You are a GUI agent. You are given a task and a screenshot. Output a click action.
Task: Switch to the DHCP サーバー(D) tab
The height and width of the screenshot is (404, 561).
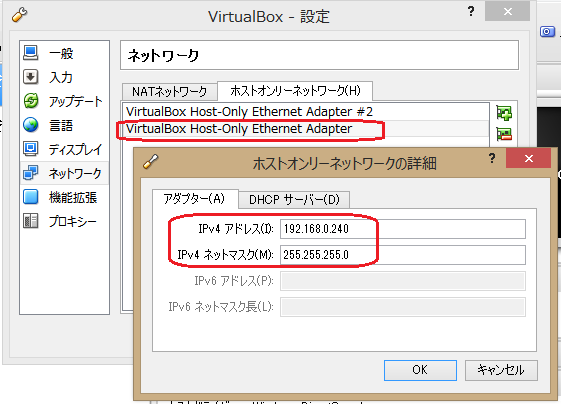294,199
